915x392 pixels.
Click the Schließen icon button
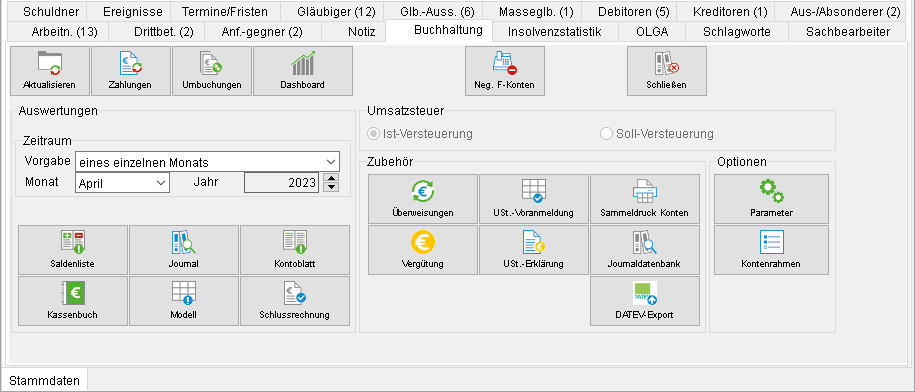[x=666, y=71]
